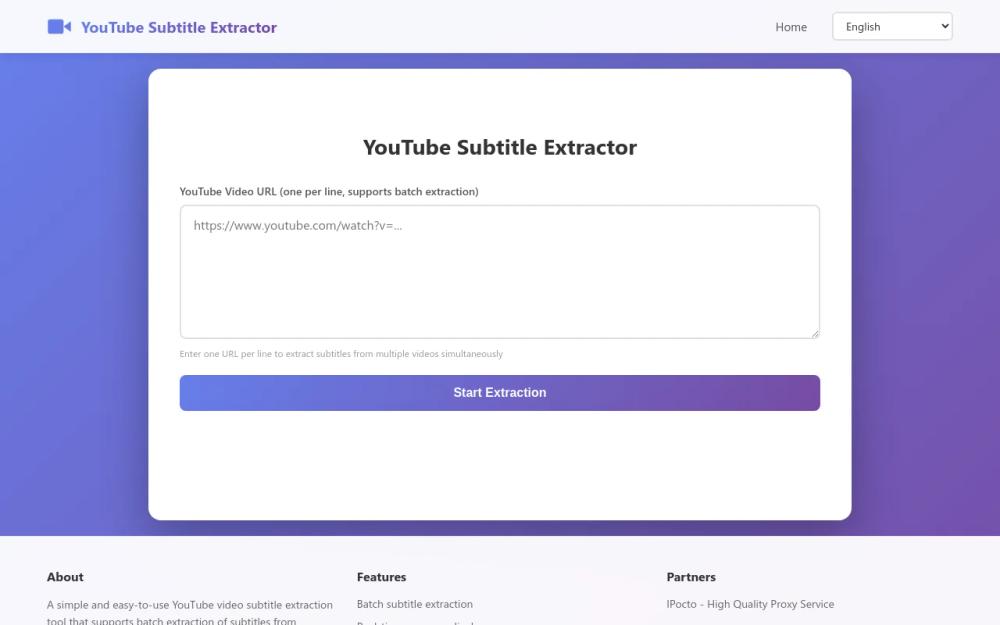Click the Partners footer heading
Viewport: 1000px width, 625px height.
691,577
